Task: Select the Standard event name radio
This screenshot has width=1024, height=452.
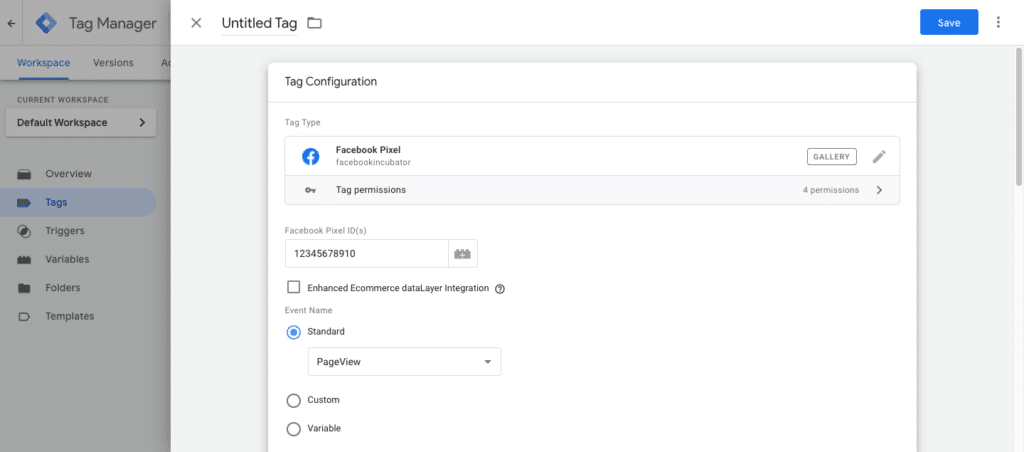Action: pos(294,332)
